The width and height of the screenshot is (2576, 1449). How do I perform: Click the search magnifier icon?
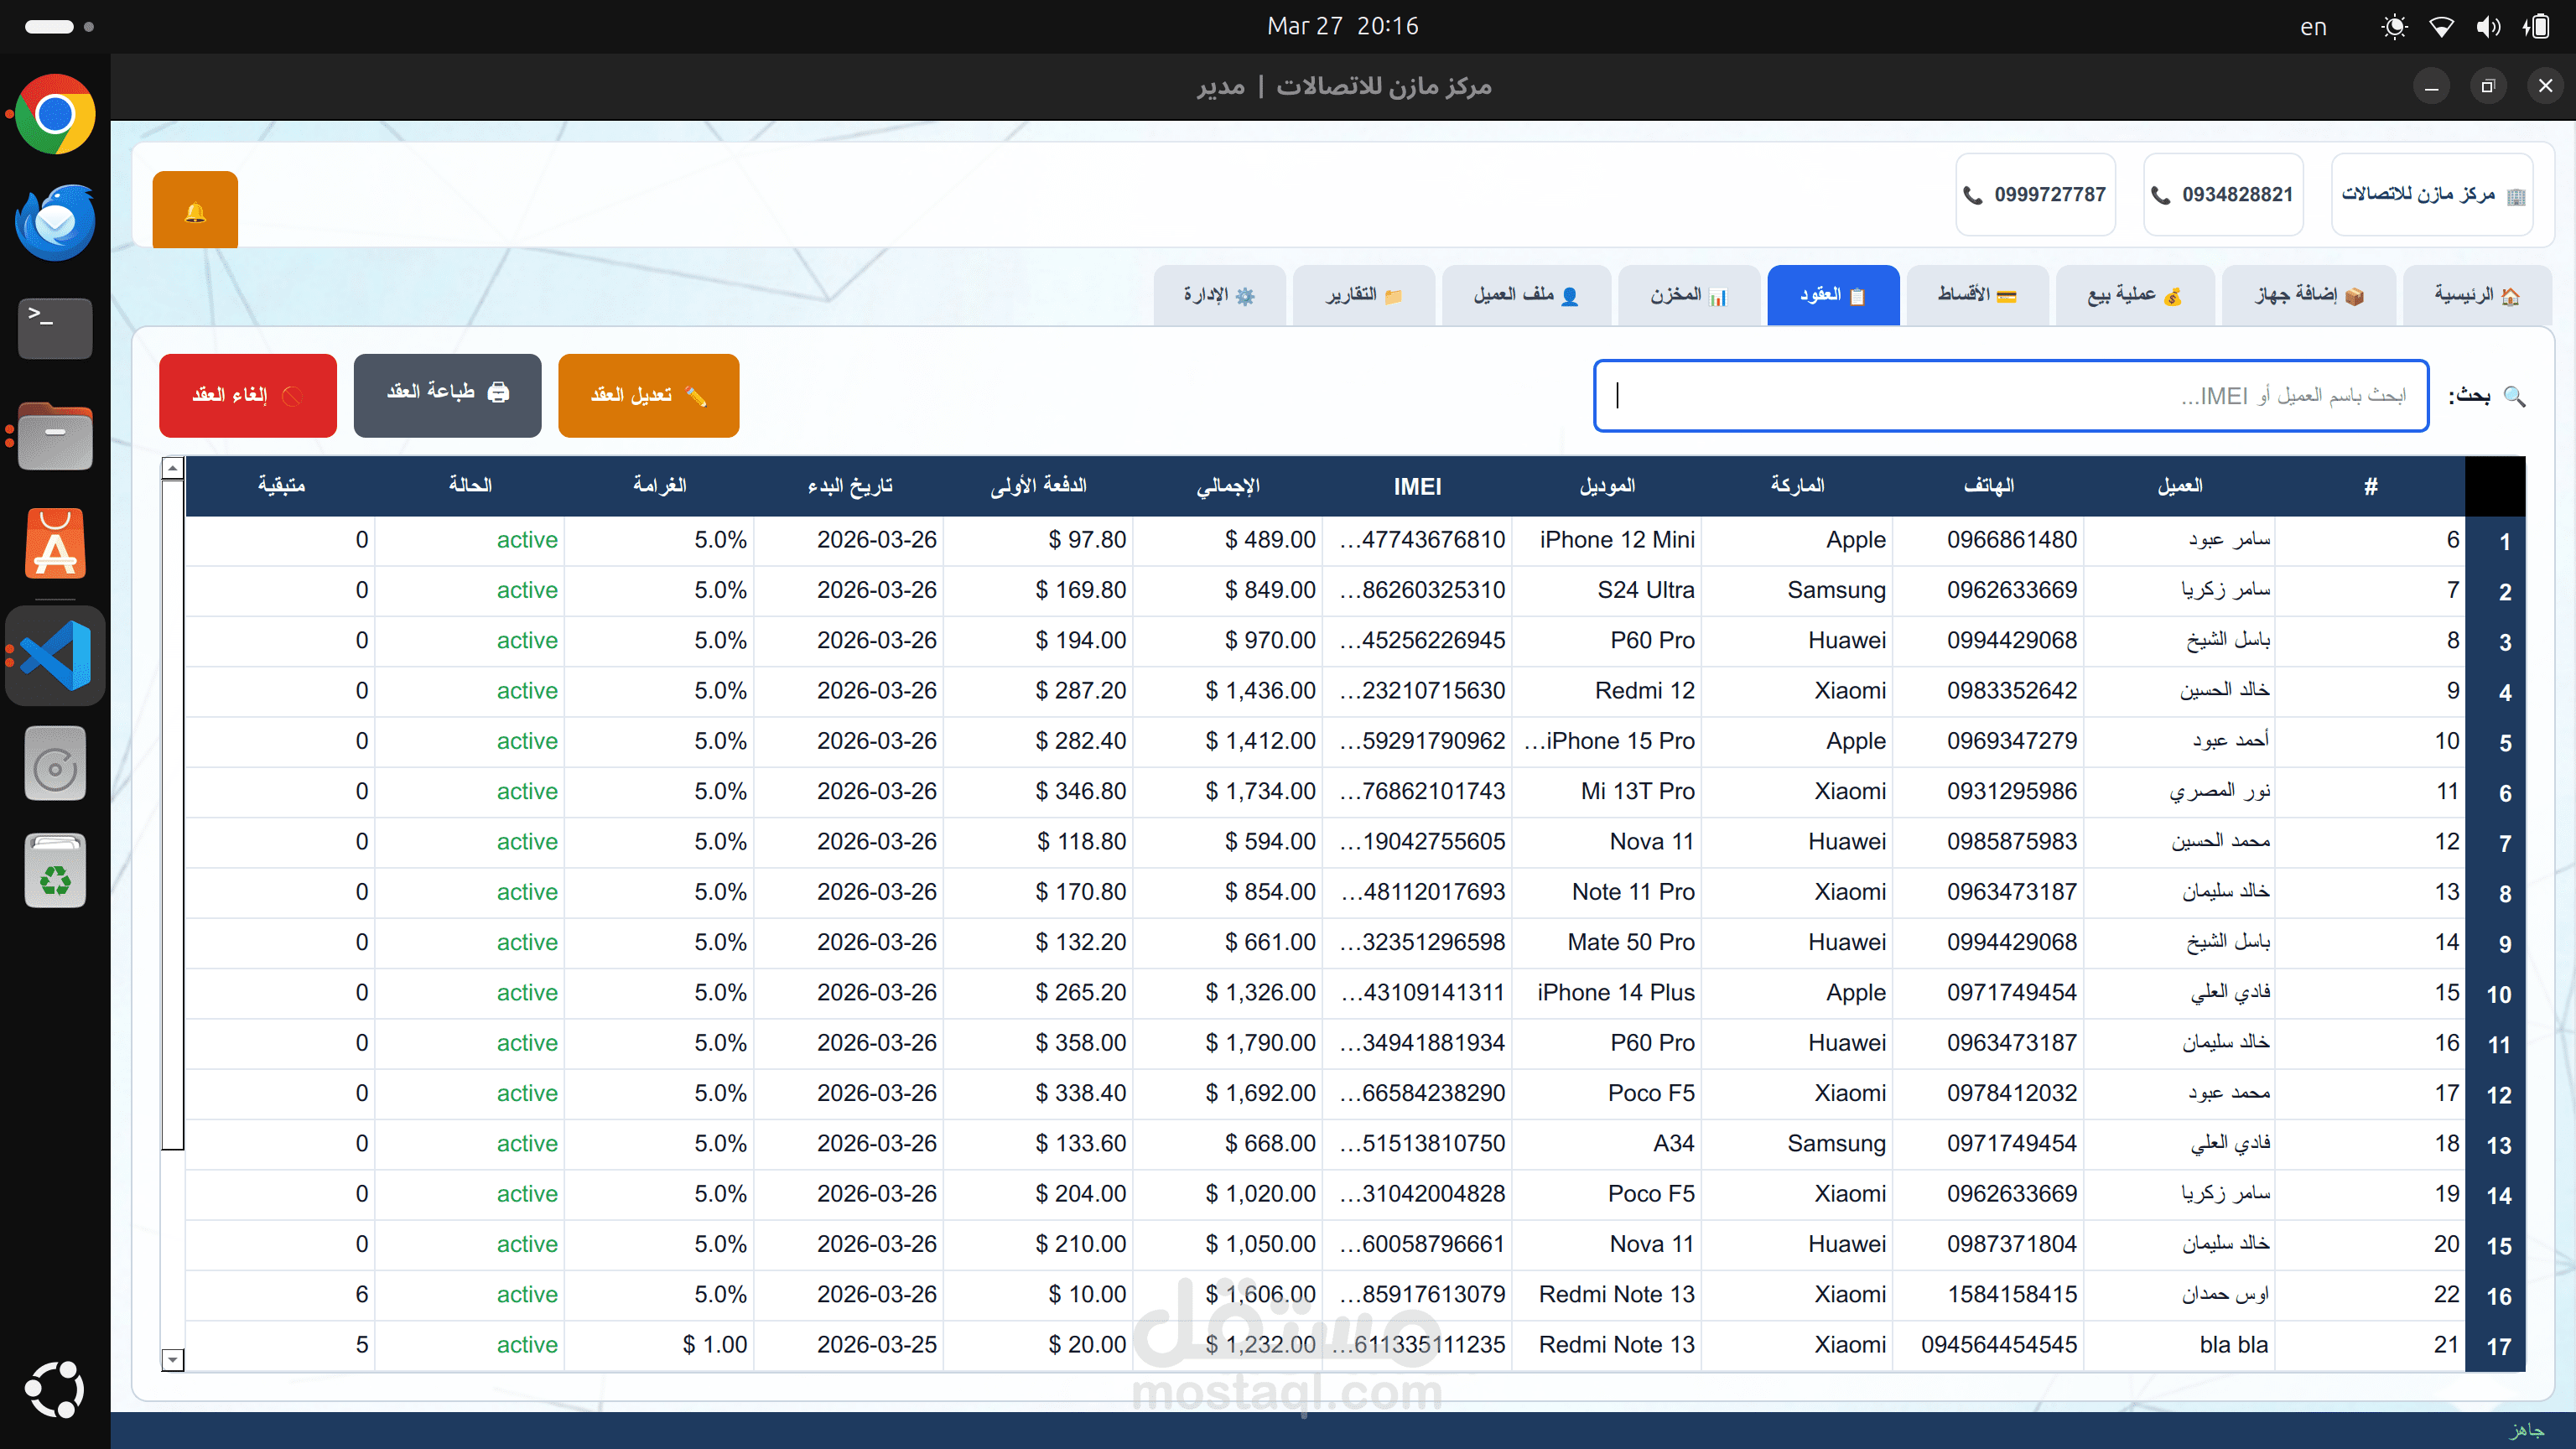coord(2514,396)
